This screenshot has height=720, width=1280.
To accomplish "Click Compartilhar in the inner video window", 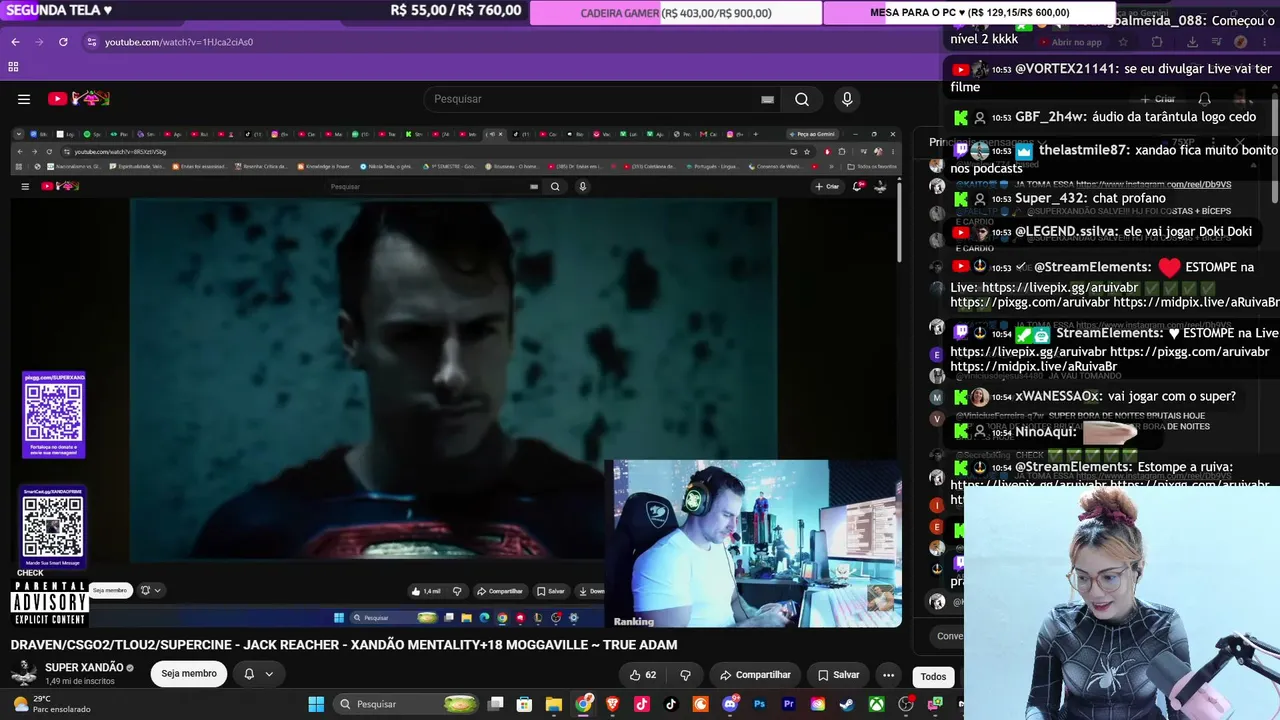I will [500, 591].
